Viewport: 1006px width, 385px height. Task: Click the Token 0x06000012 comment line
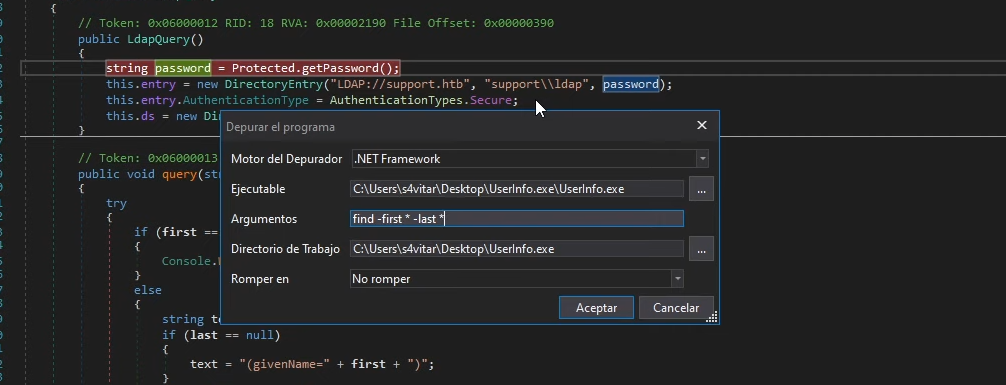coord(316,23)
